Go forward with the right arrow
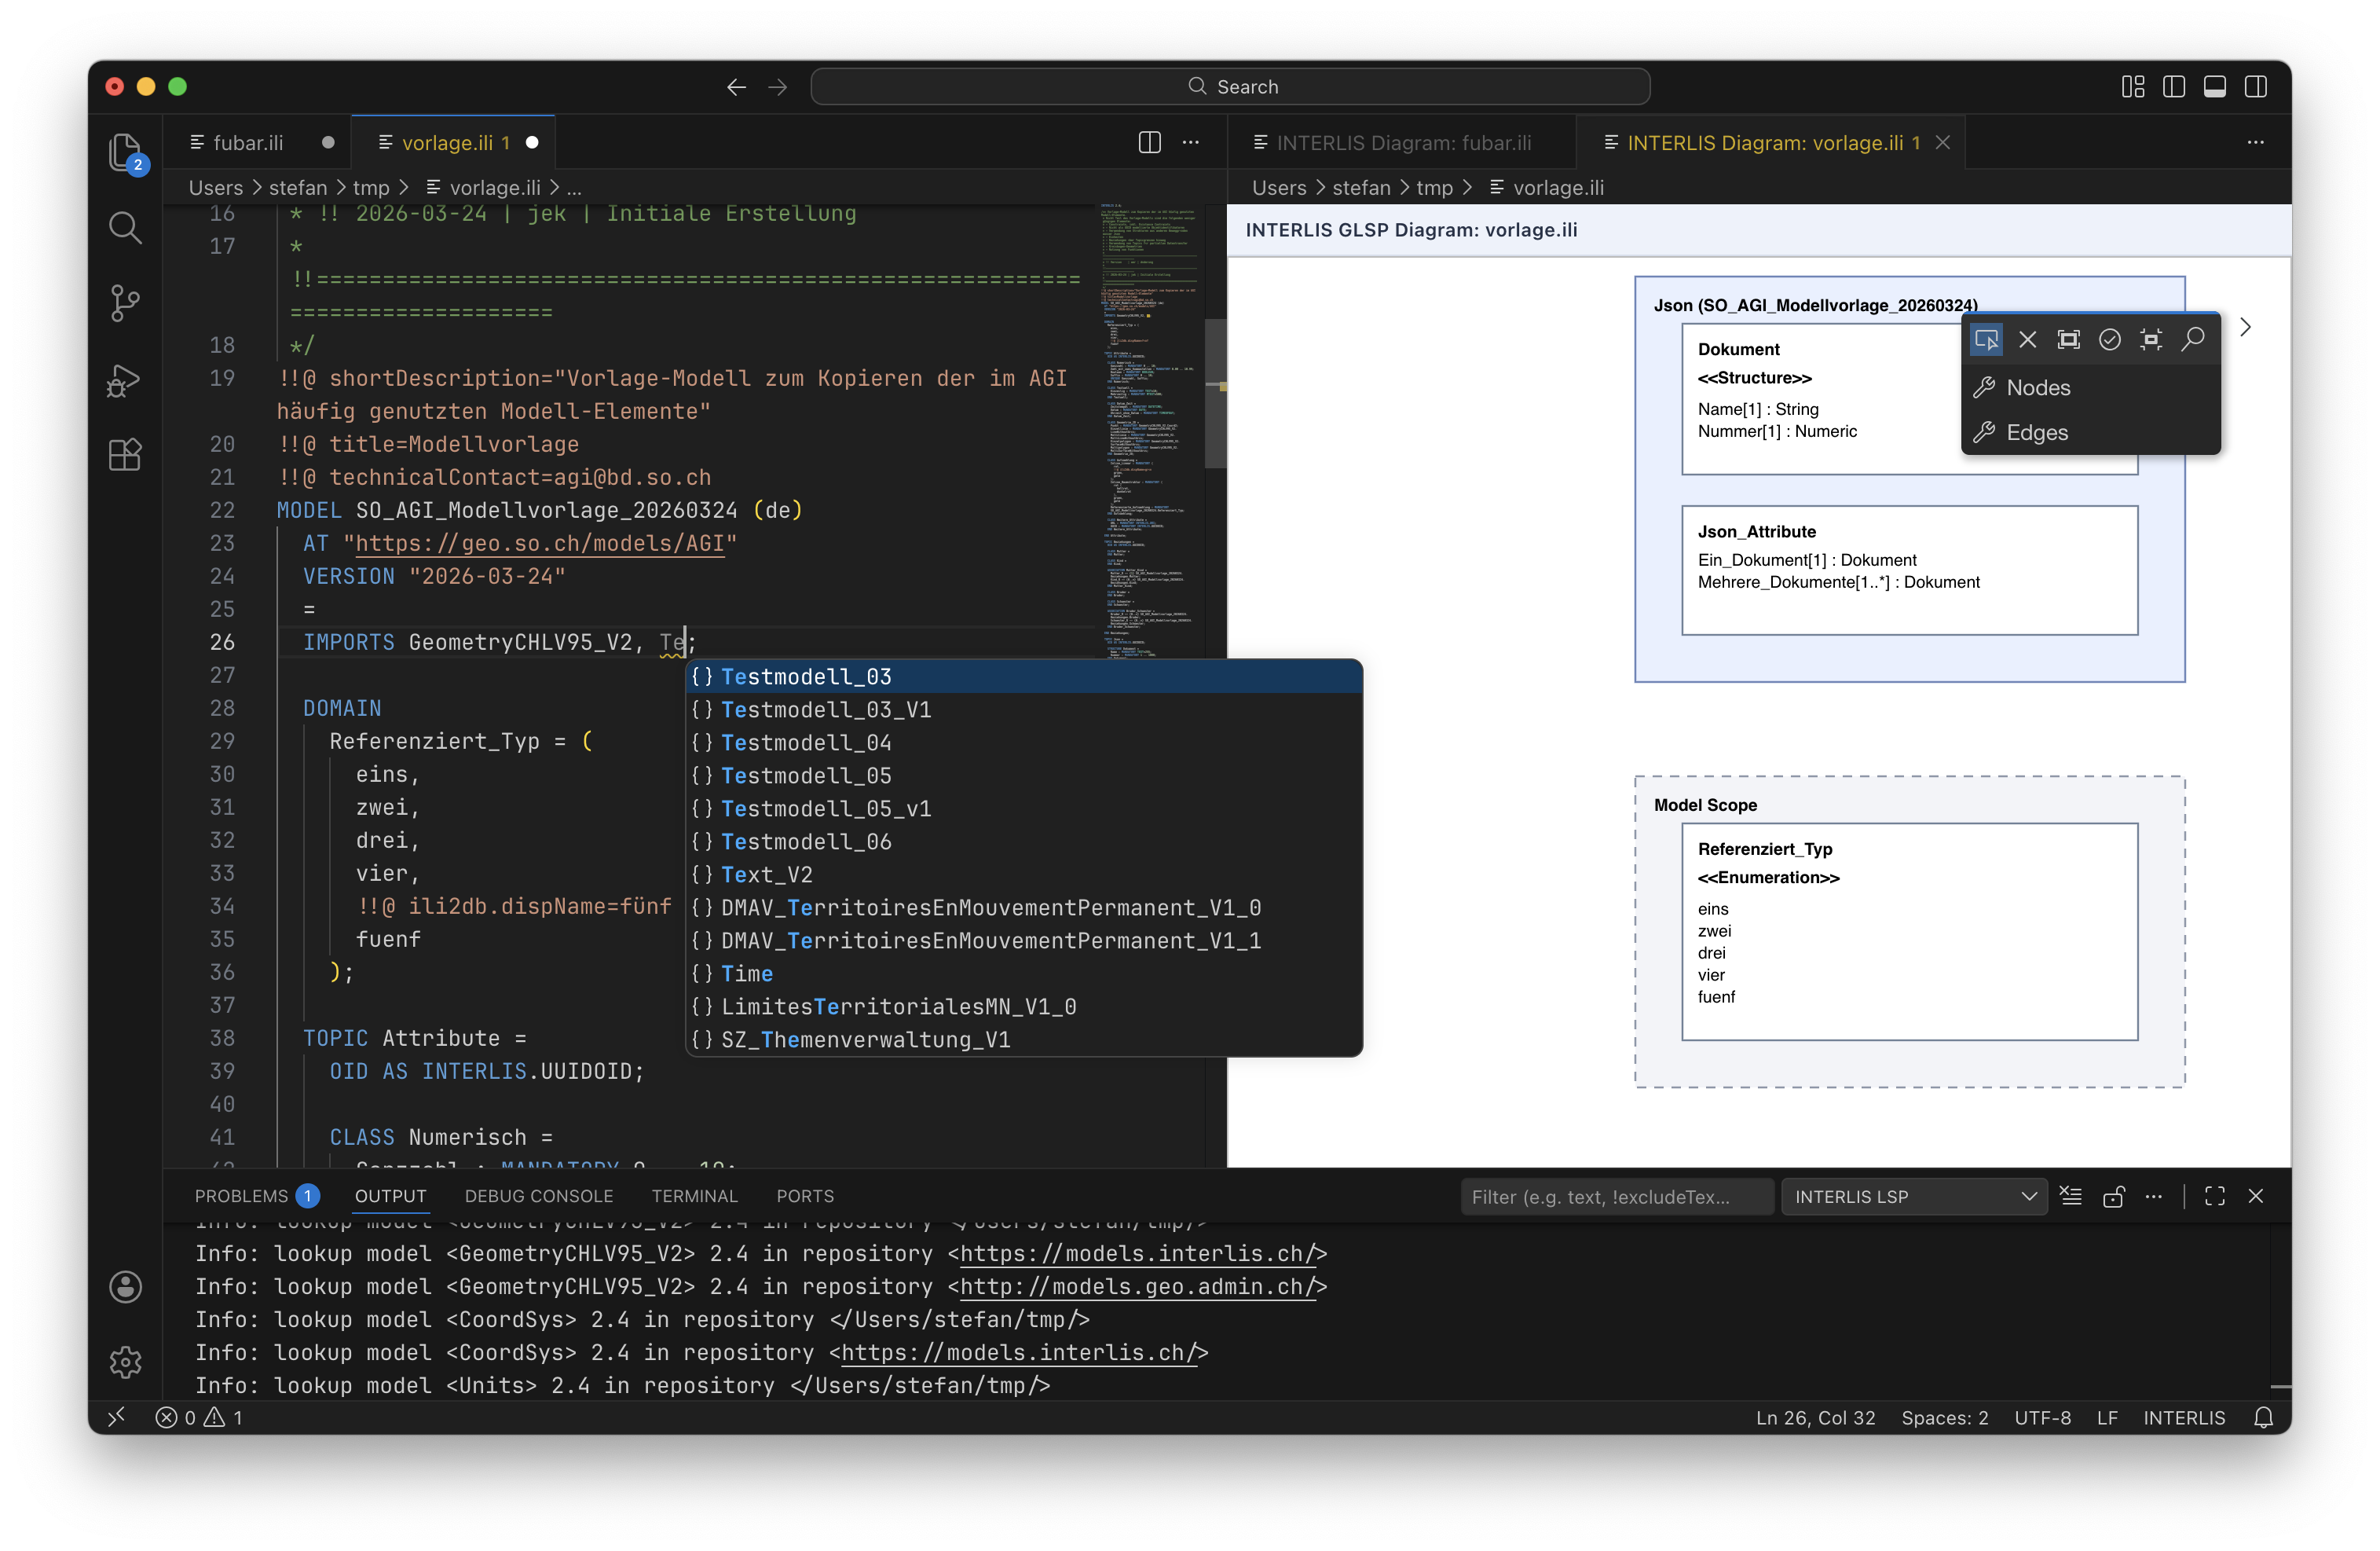Viewport: 2380px width, 1551px height. pos(777,87)
